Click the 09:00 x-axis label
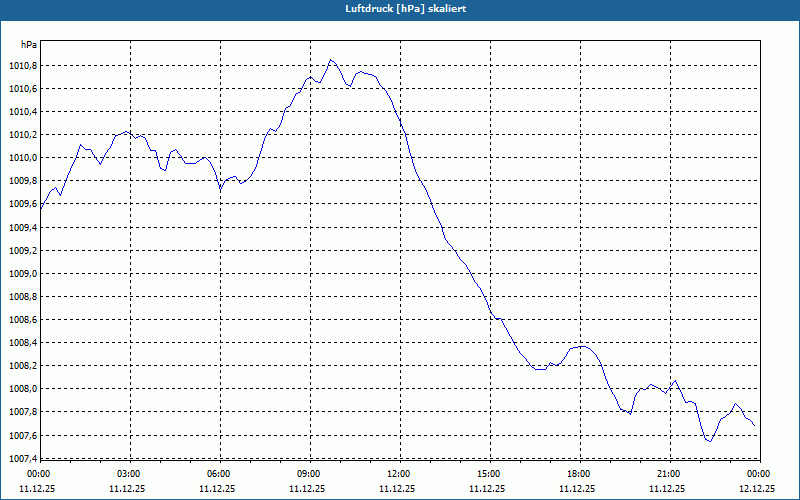Screen dimensions: 800x500 click(x=310, y=474)
